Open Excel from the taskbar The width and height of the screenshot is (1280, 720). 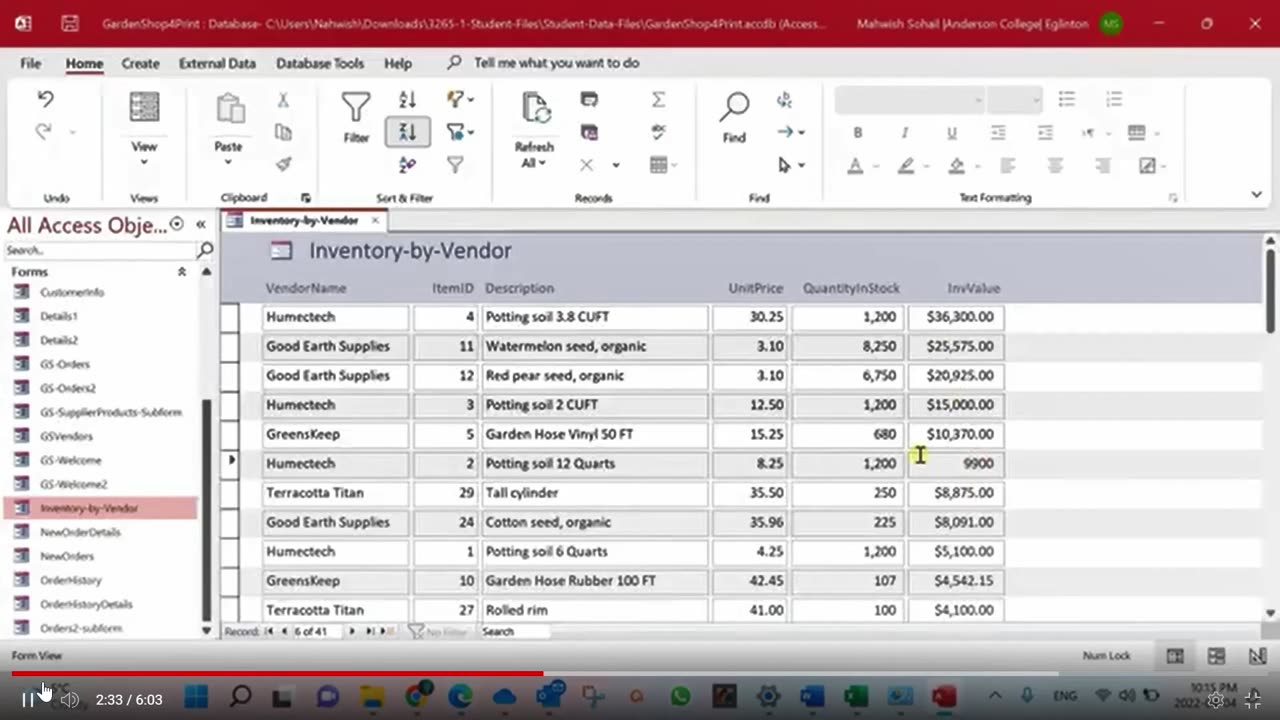point(856,697)
